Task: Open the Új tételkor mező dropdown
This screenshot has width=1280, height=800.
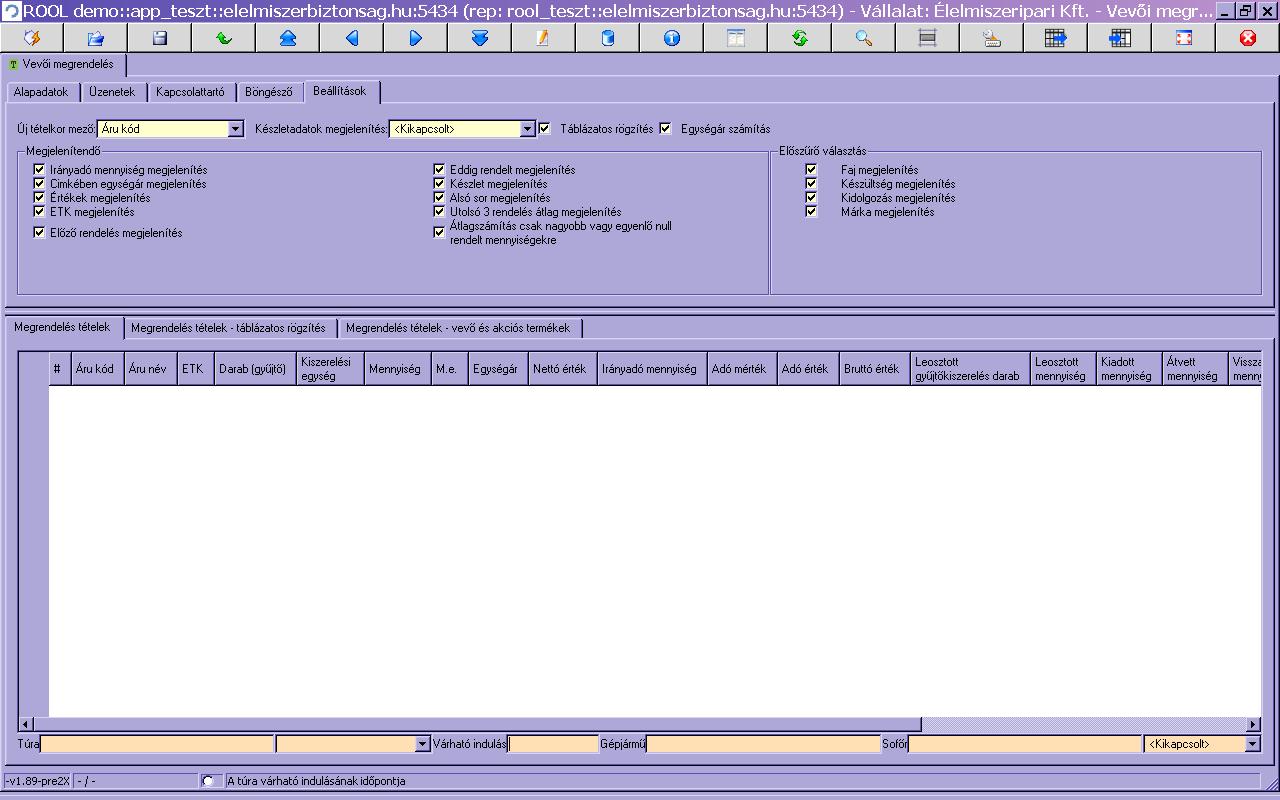Action: pos(236,129)
